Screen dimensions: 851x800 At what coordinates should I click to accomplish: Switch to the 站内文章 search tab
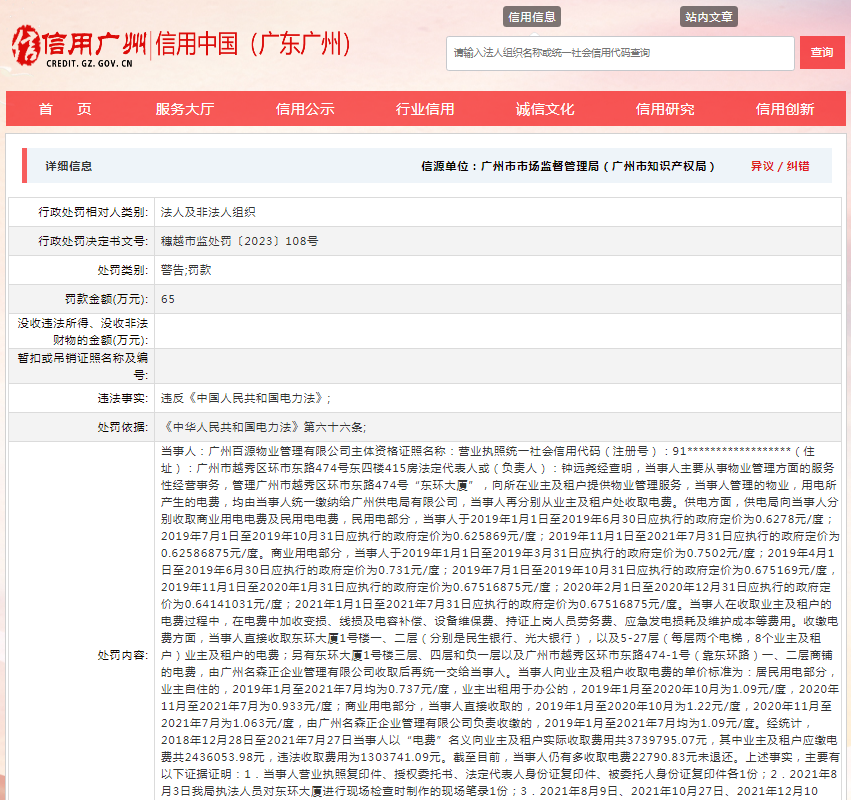(709, 17)
